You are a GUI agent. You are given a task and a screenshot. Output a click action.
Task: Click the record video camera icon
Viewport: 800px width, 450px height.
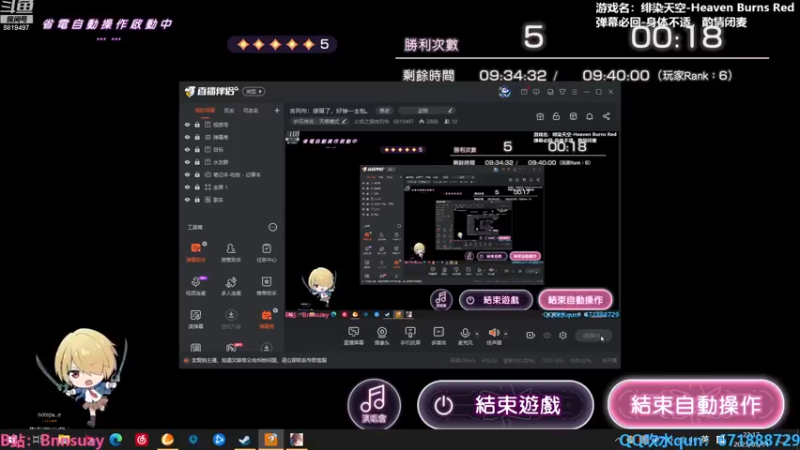(530, 335)
